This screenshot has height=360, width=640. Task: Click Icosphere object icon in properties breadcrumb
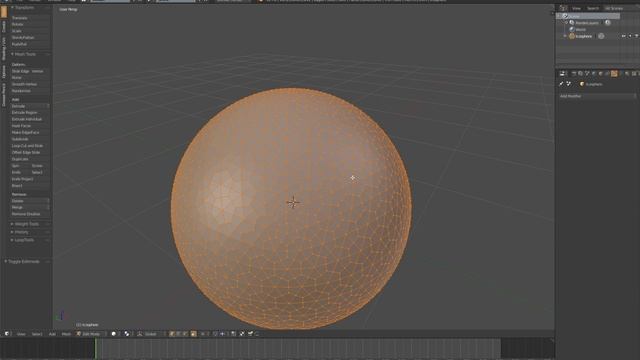tap(582, 84)
